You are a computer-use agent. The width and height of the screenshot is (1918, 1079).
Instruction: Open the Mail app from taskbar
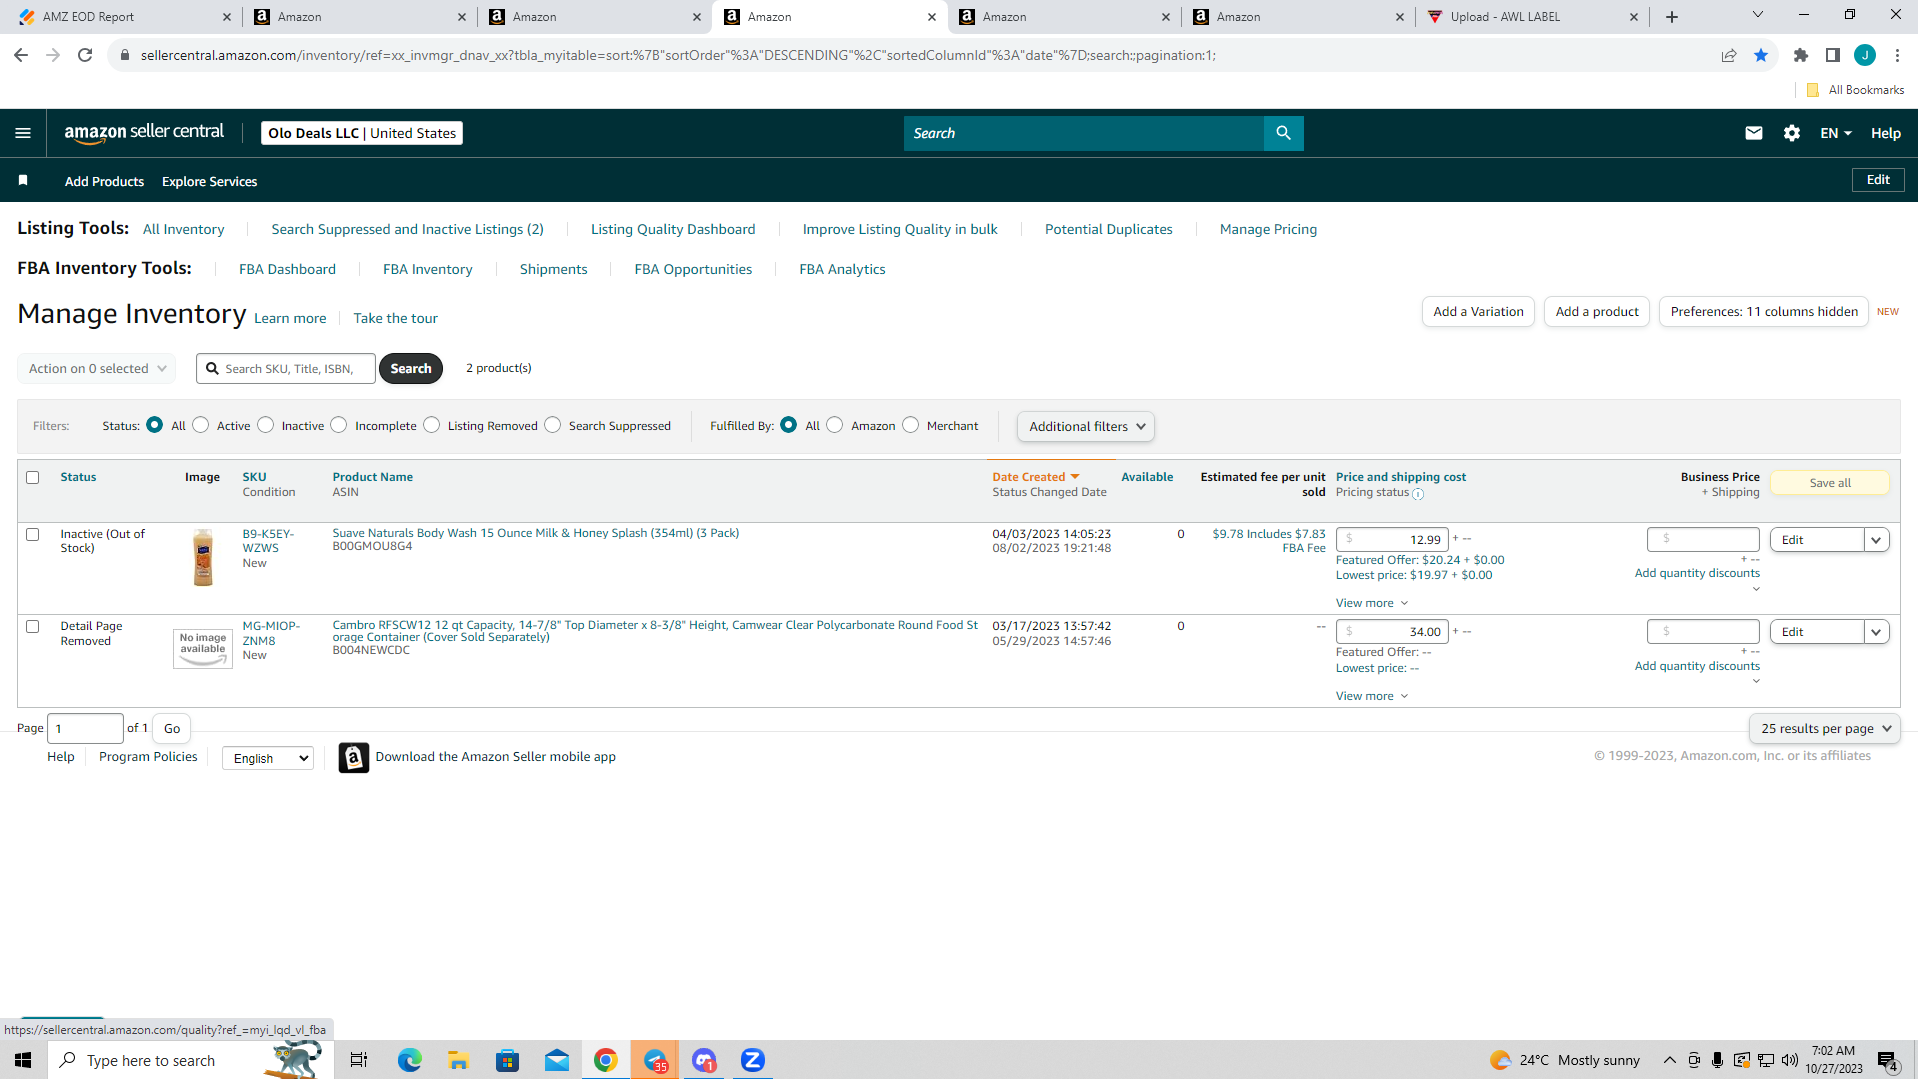point(557,1060)
